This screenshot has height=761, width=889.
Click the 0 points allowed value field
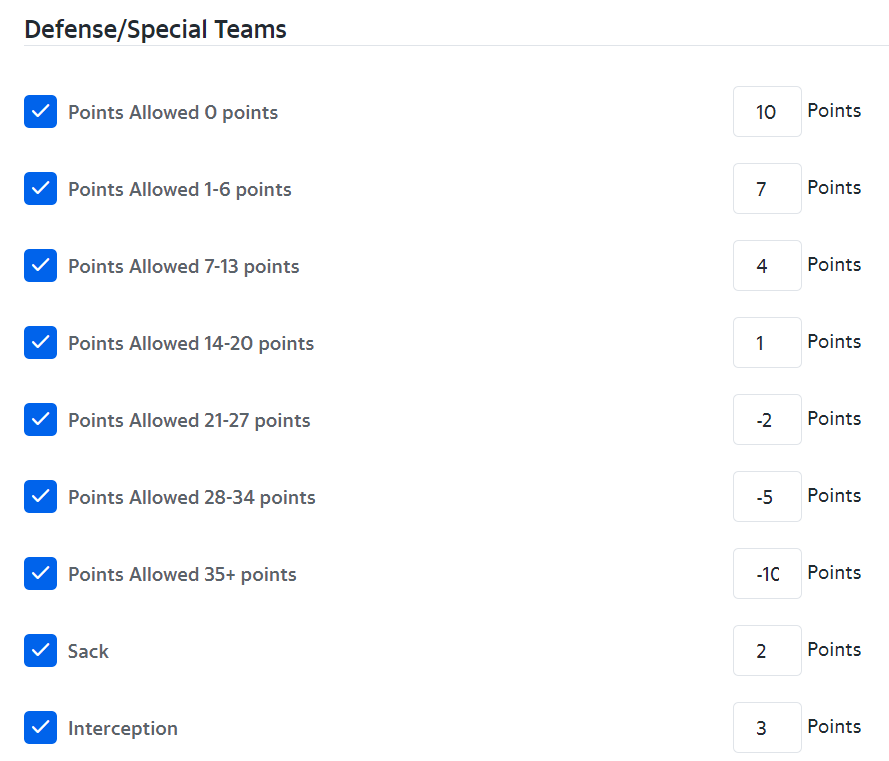766,112
